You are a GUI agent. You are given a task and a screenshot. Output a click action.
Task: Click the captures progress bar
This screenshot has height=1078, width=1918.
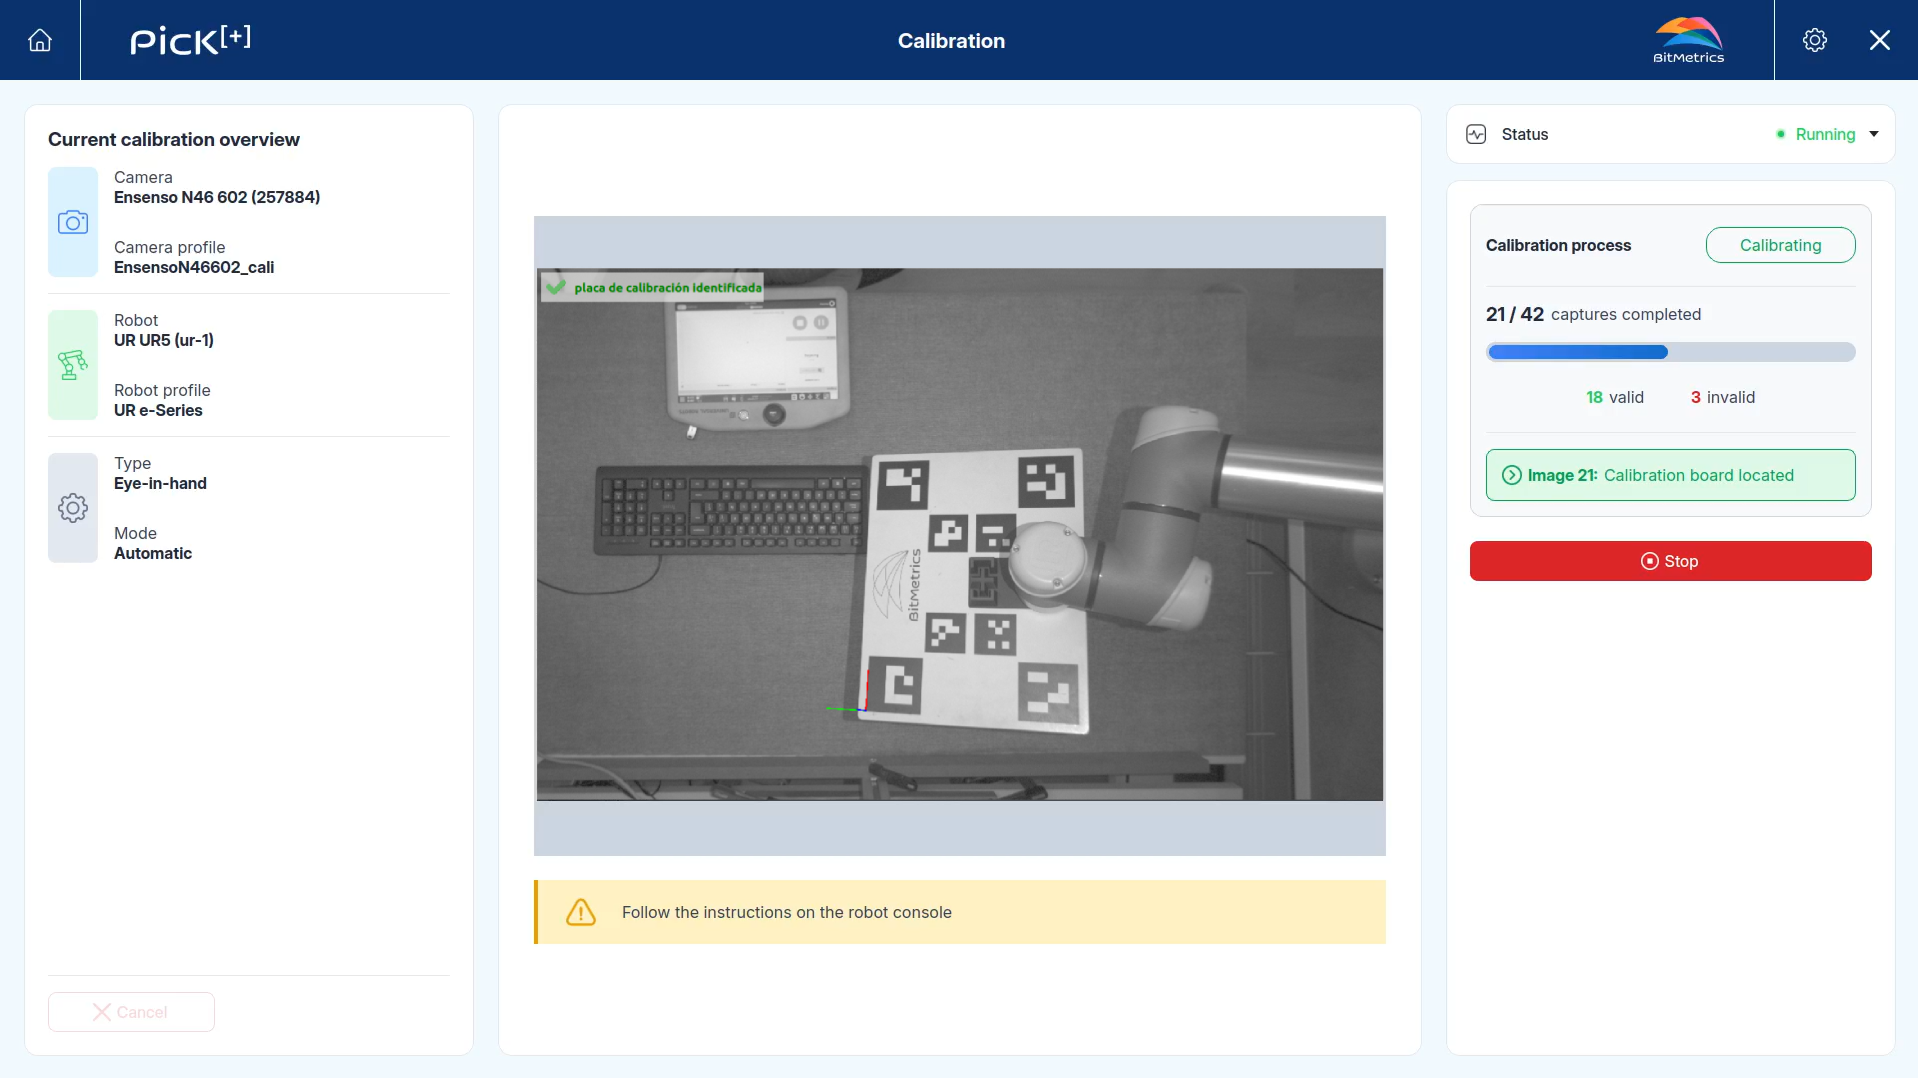[1670, 352]
